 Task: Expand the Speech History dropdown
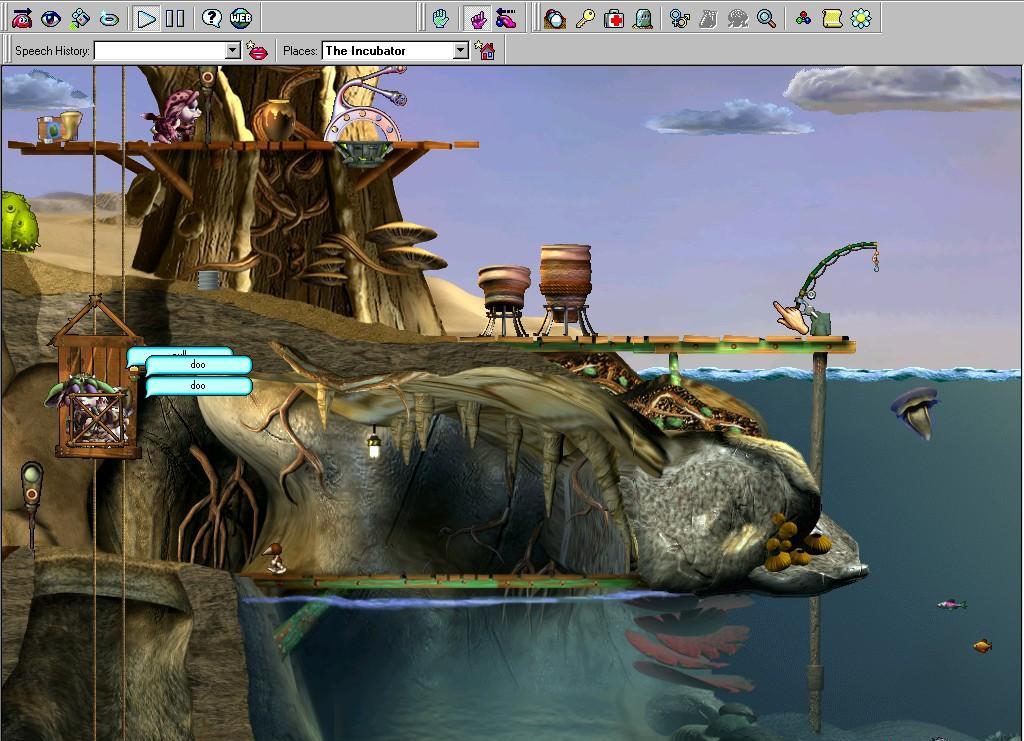pyautogui.click(x=233, y=50)
